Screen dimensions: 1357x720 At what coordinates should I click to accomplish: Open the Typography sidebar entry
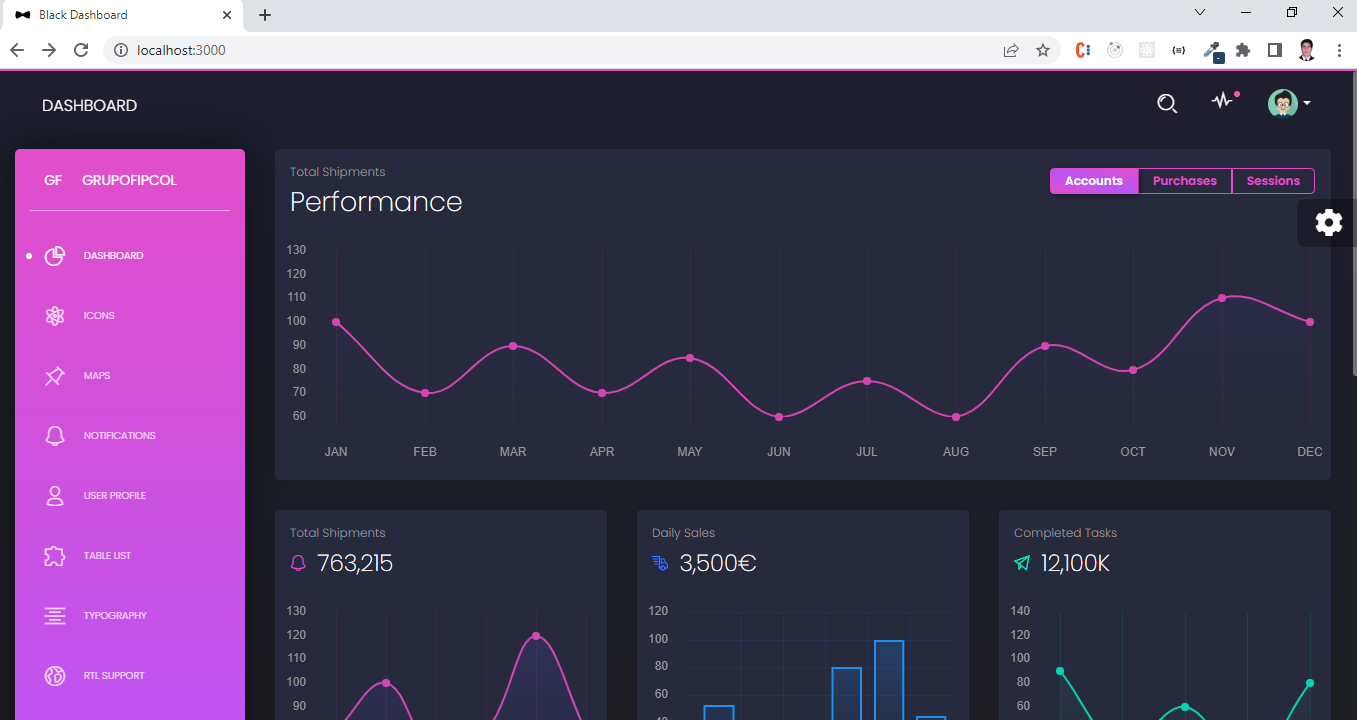pyautogui.click(x=115, y=615)
